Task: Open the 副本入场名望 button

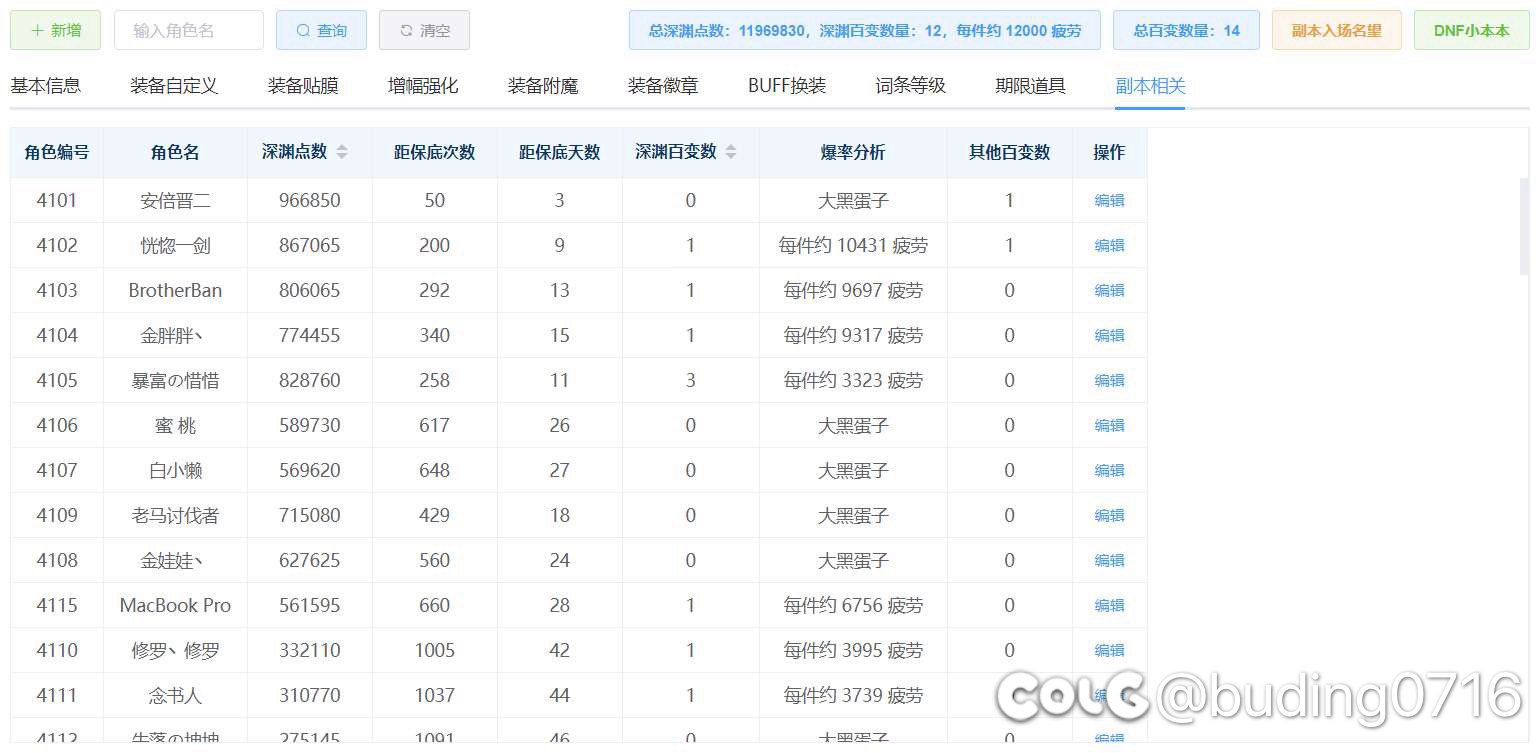Action: coord(1336,30)
